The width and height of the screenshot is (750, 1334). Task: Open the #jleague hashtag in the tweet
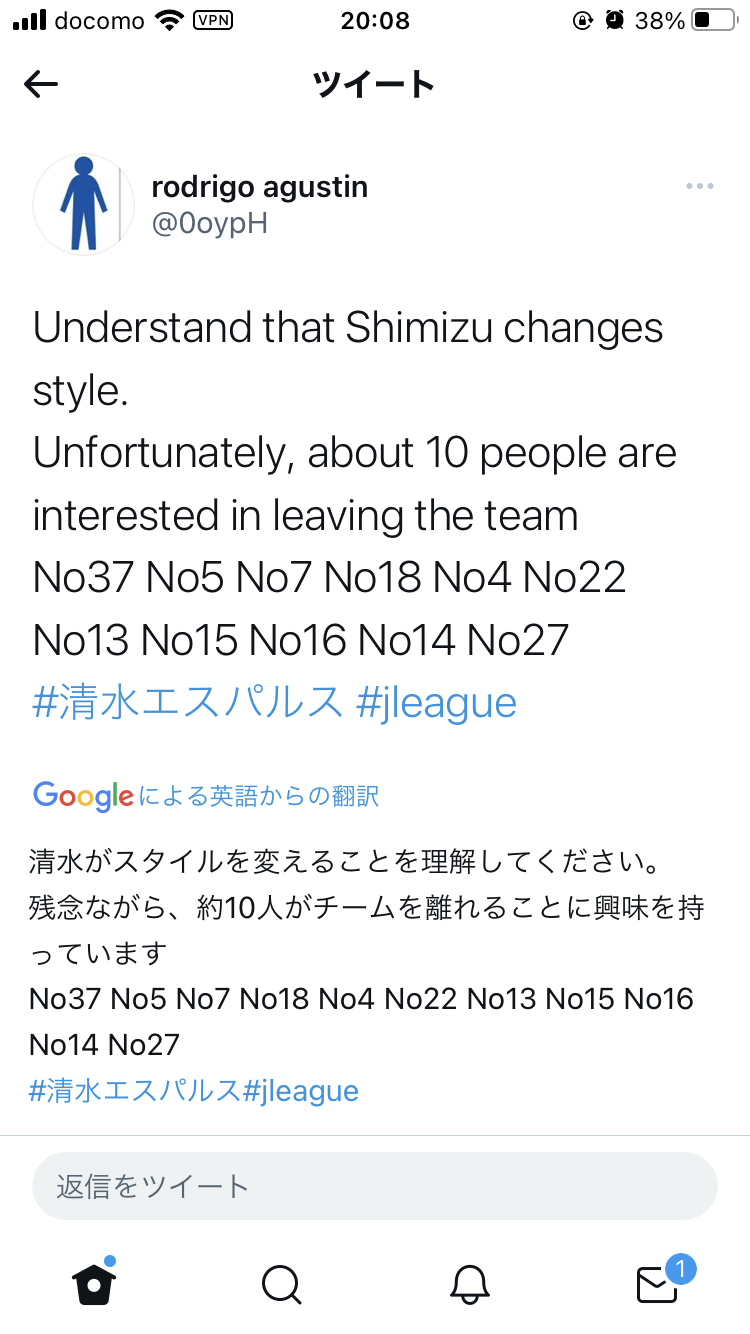point(437,702)
